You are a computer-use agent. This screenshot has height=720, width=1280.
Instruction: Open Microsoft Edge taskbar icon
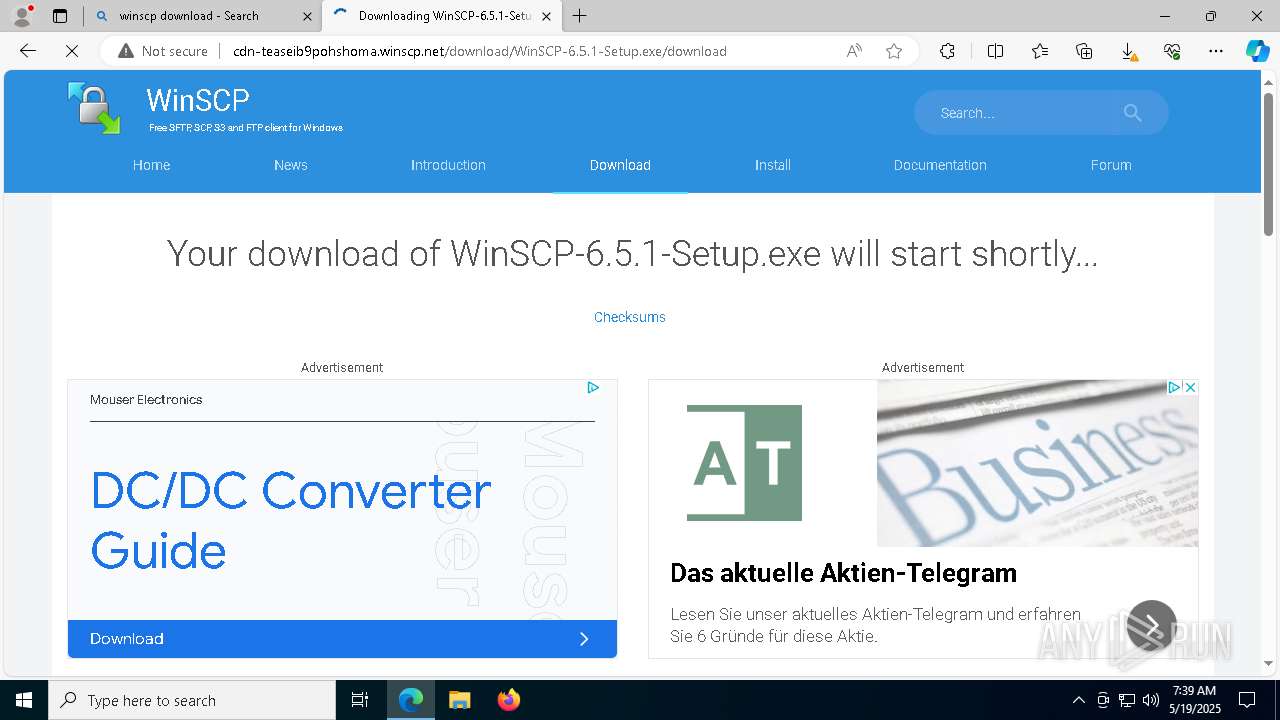[411, 700]
